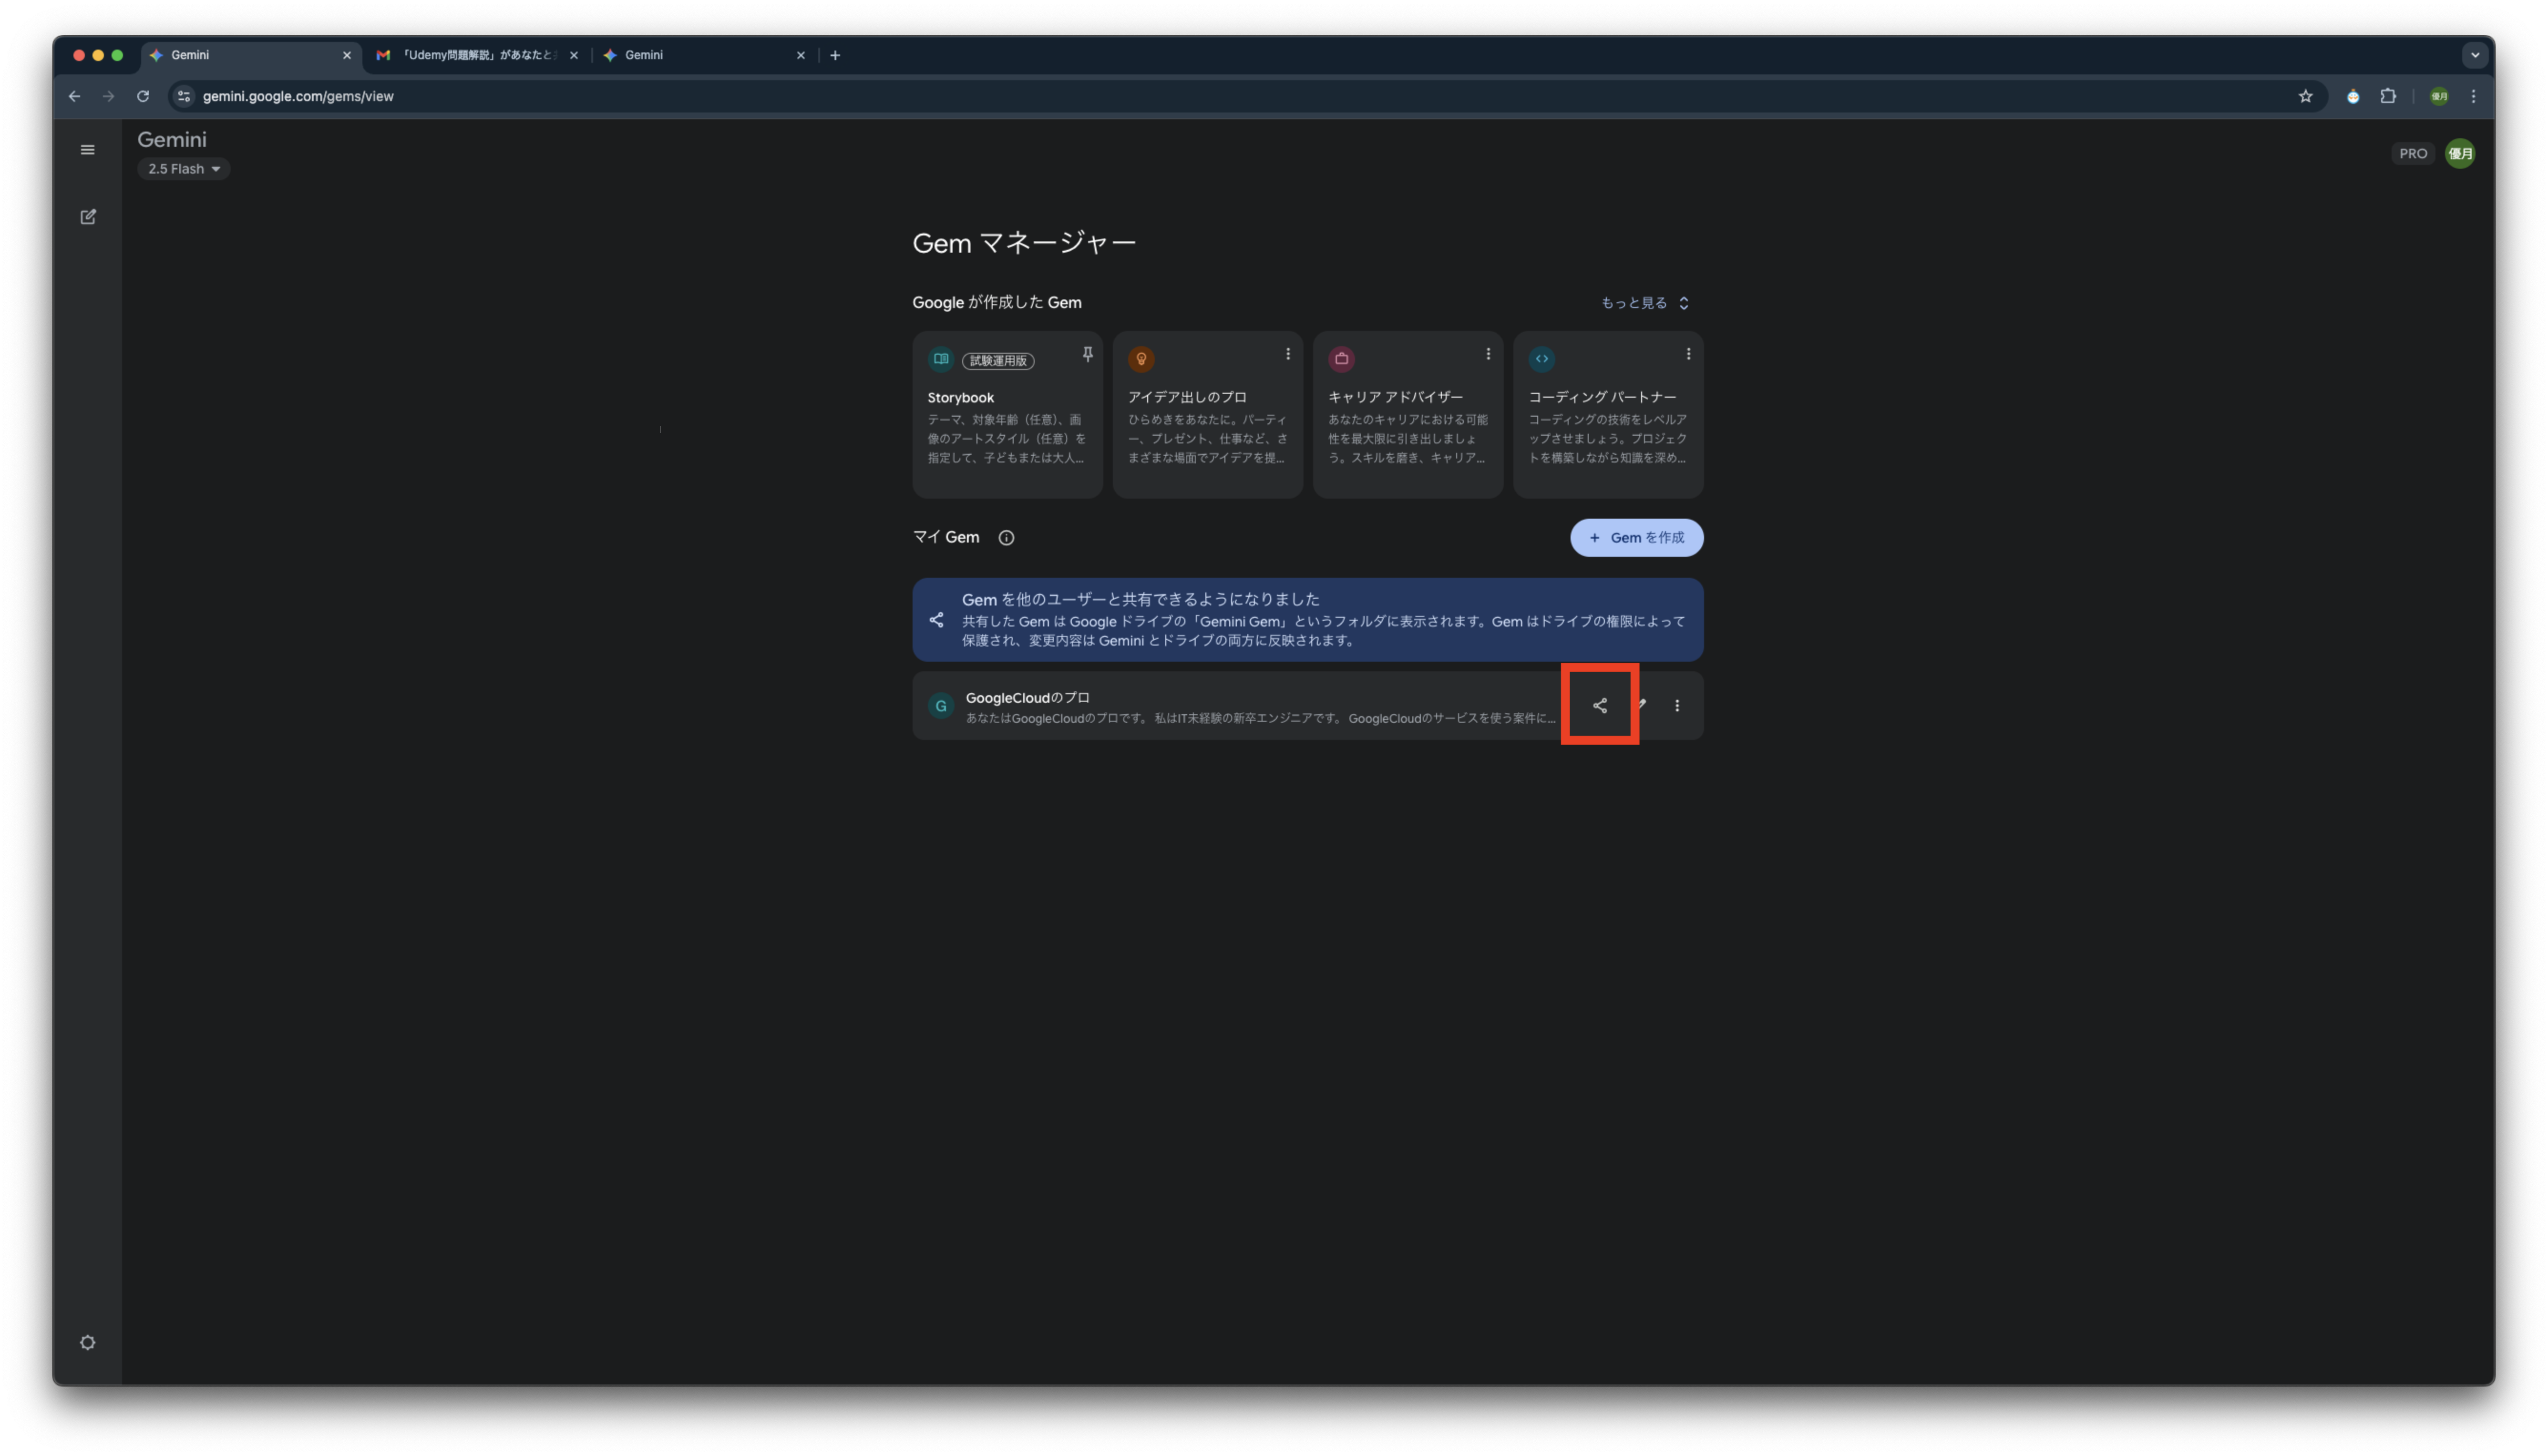The width and height of the screenshot is (2548, 1456).
Task: Click the extension icon left of the puzzle icon
Action: 2353,96
